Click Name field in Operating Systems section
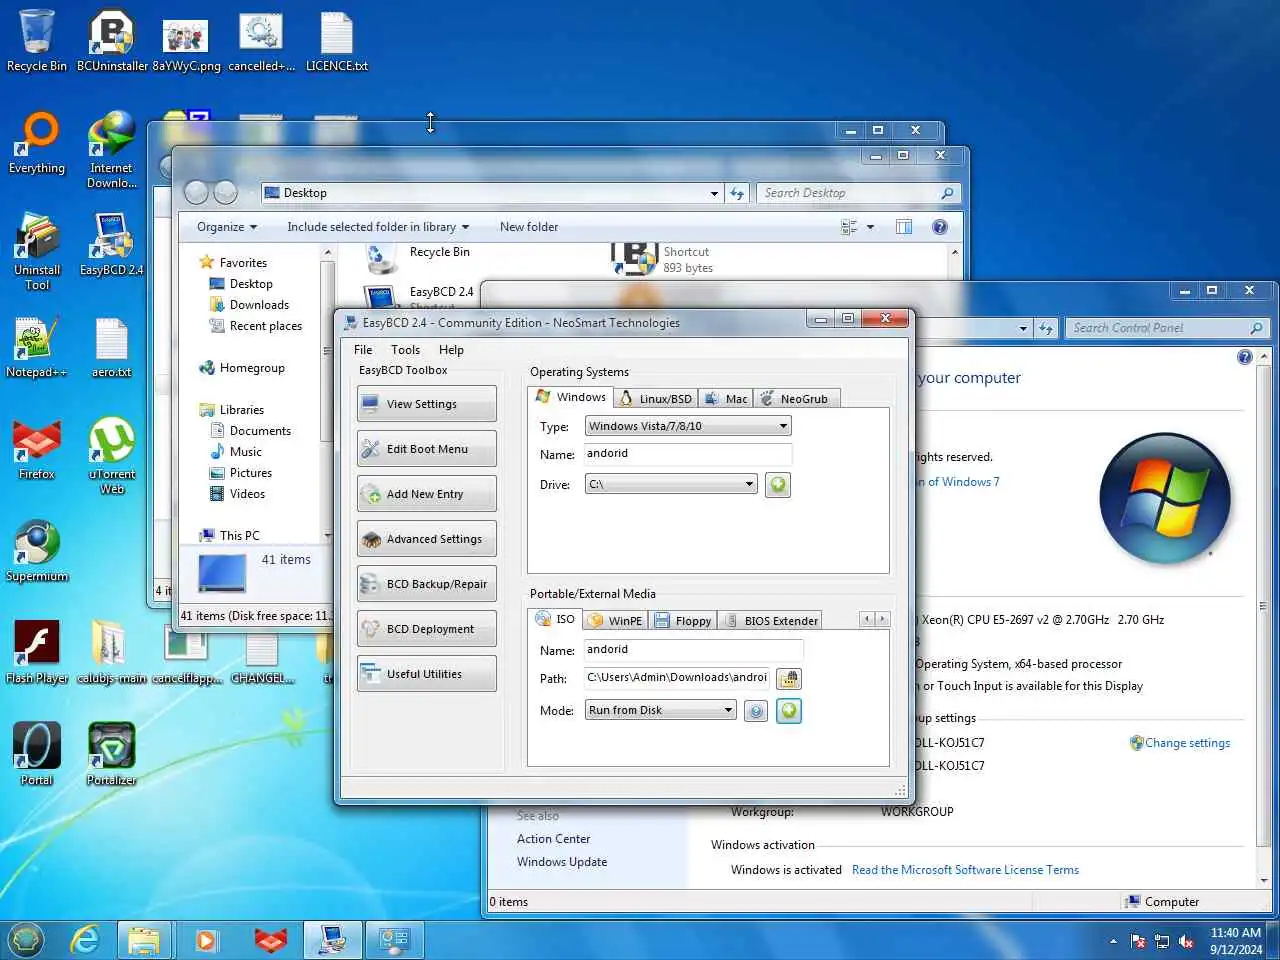 pyautogui.click(x=688, y=454)
